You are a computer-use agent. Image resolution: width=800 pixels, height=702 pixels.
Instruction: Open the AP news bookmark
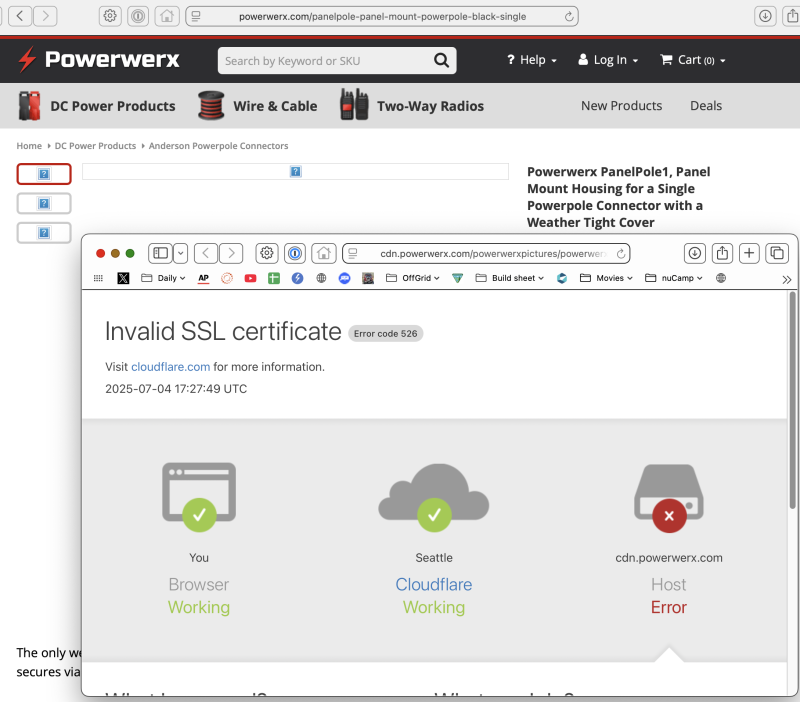pos(204,278)
